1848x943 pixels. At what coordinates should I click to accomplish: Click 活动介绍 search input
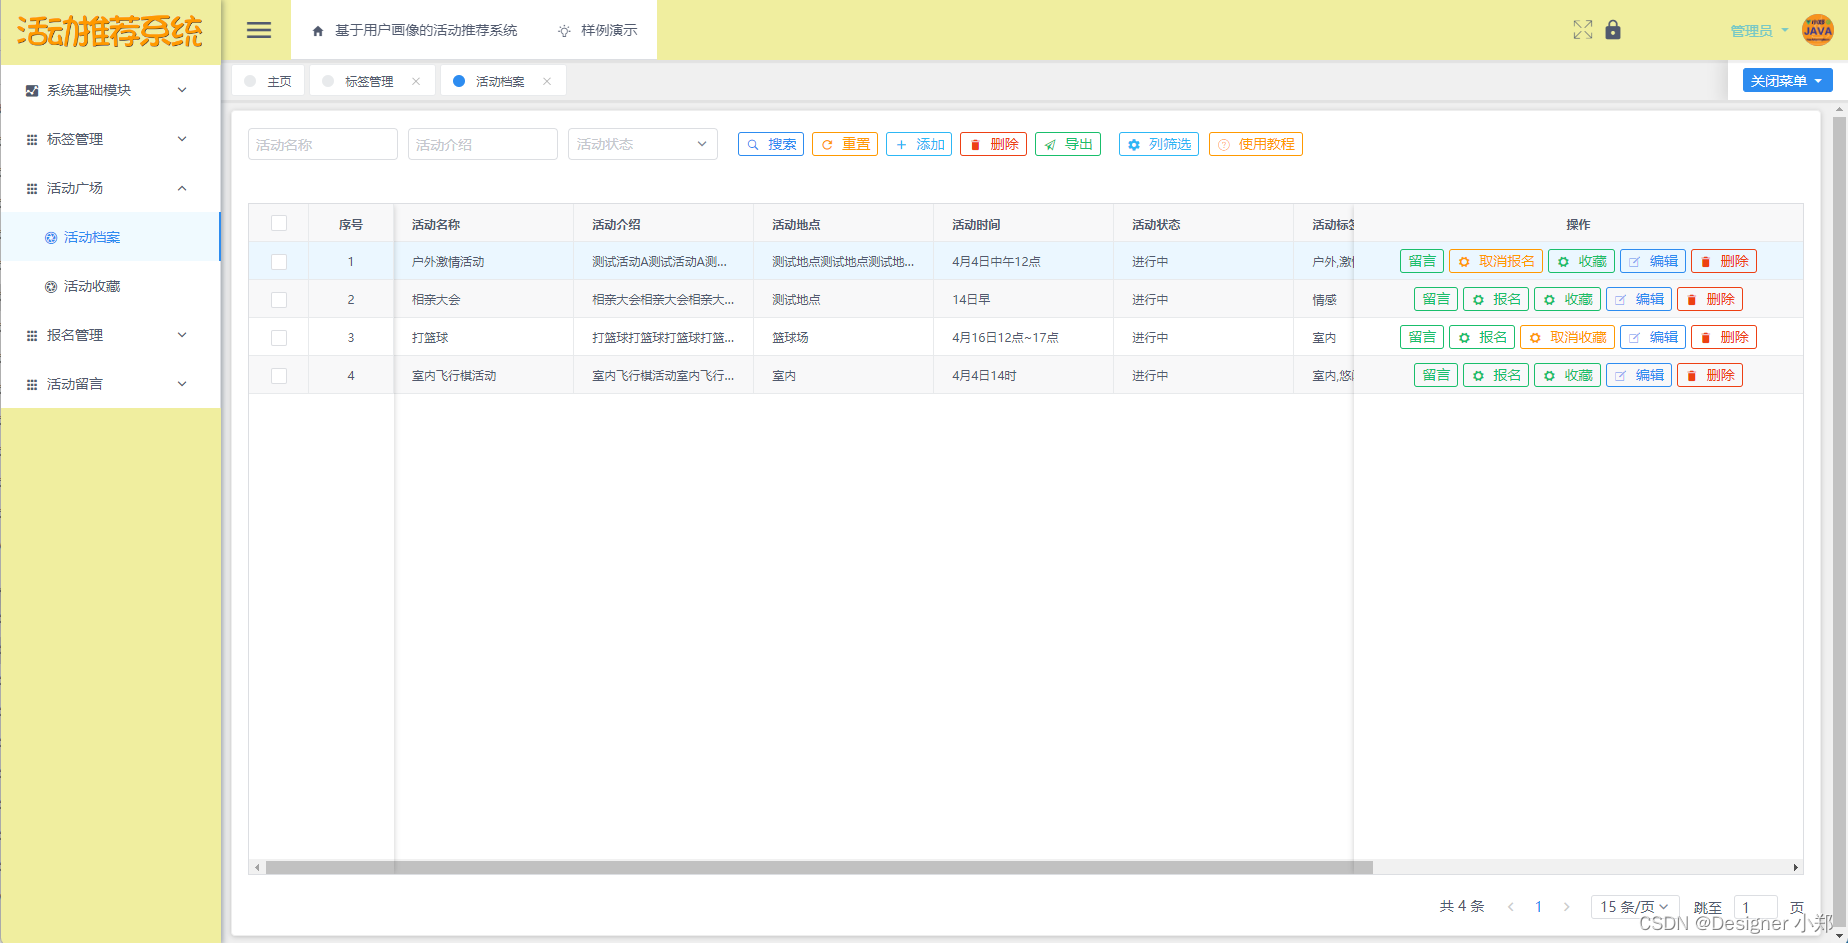[x=483, y=144]
